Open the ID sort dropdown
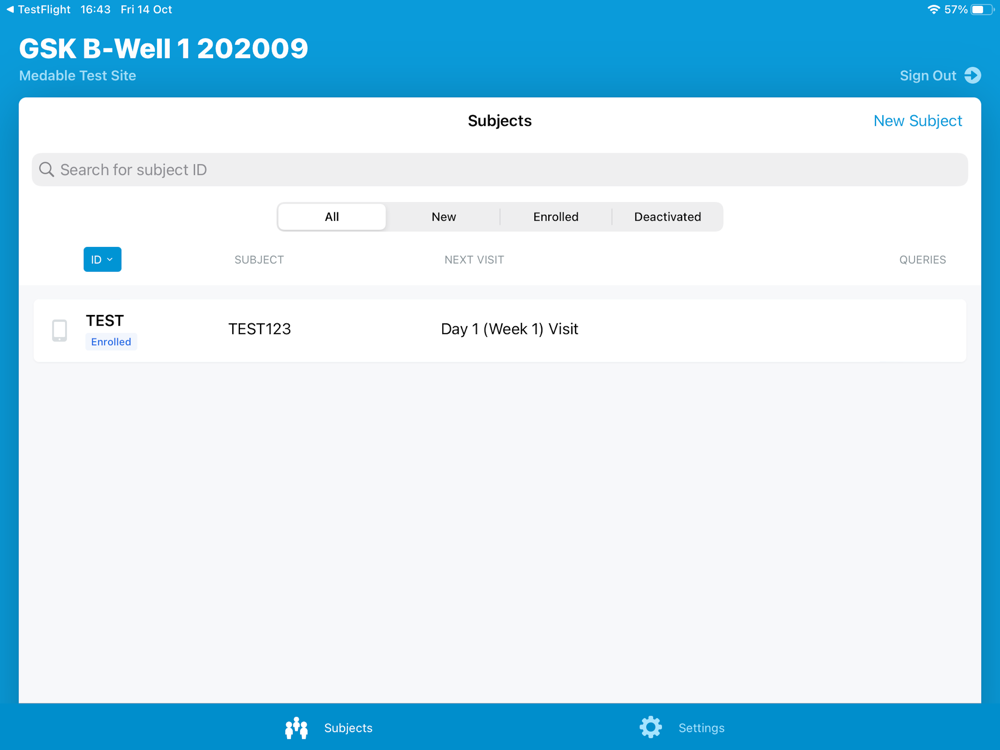Image resolution: width=1000 pixels, height=750 pixels. 102,260
